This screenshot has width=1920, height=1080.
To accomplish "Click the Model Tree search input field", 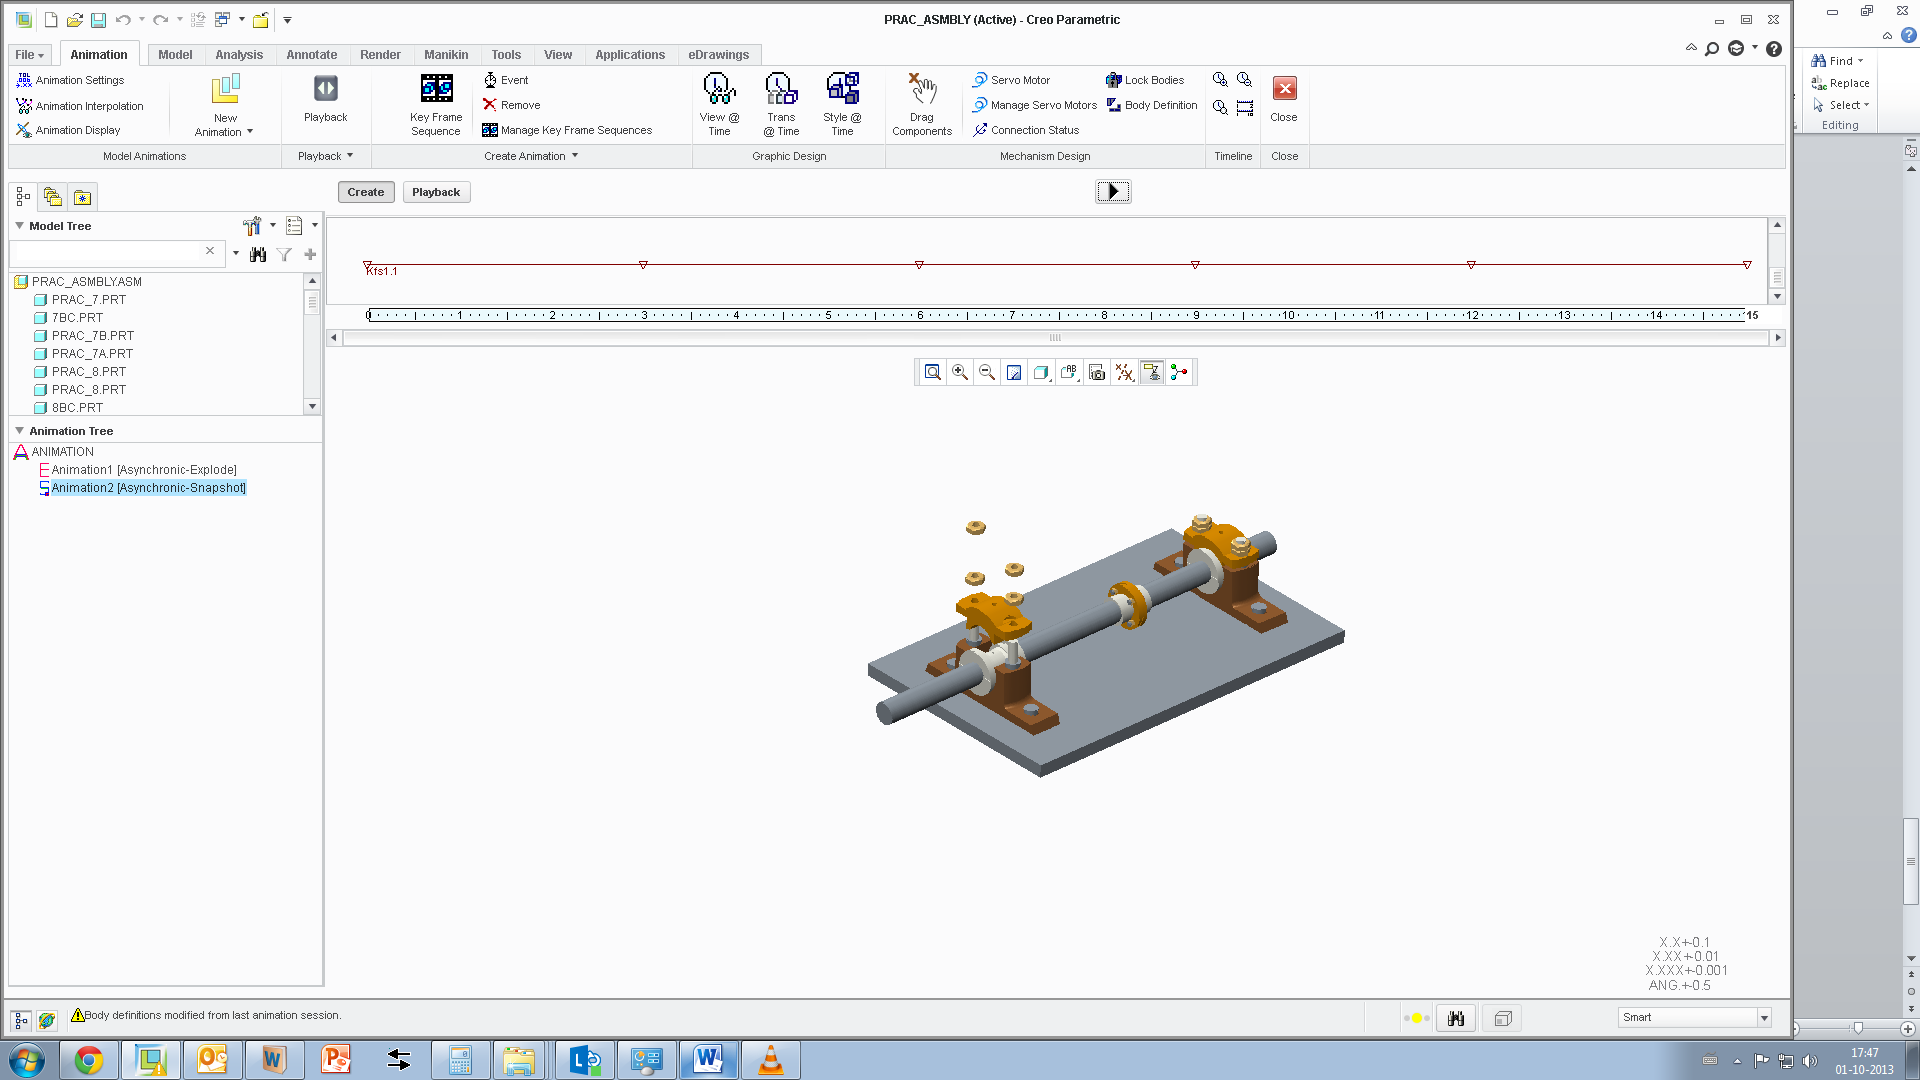I will pos(107,253).
